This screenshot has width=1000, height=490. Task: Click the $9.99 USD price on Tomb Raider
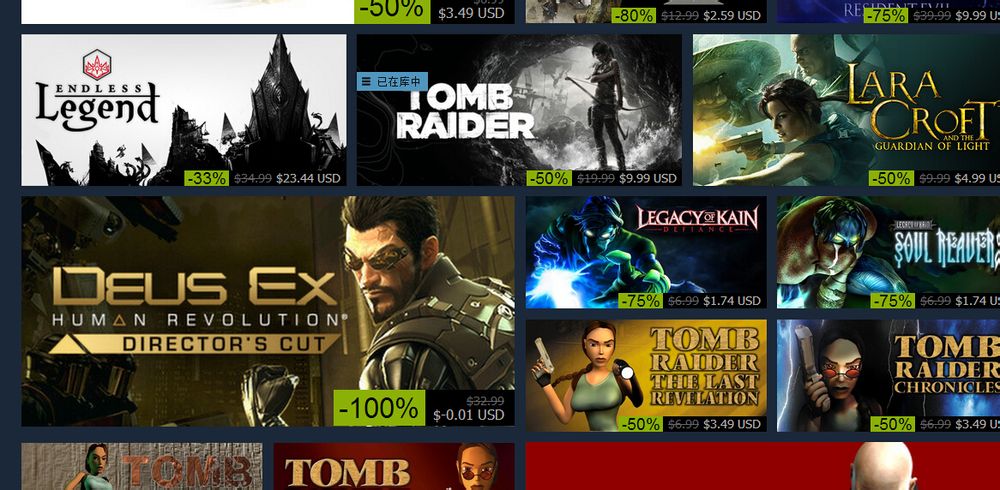tap(648, 178)
